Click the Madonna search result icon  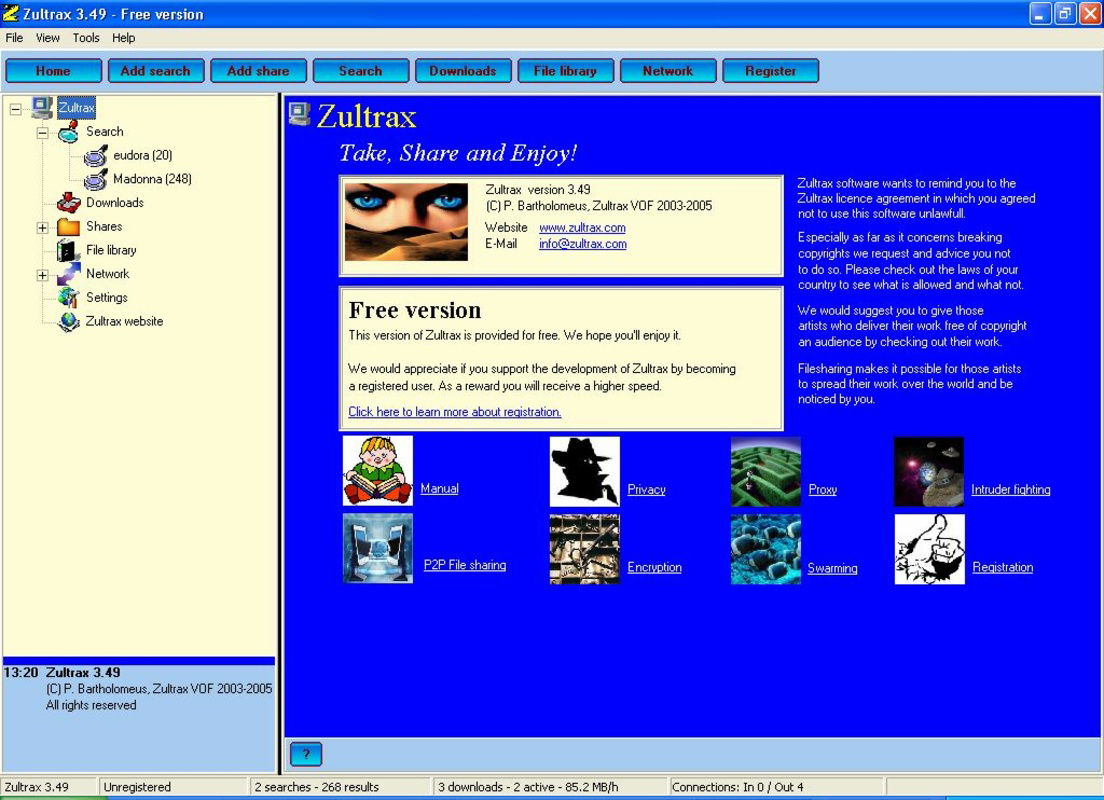pos(96,180)
